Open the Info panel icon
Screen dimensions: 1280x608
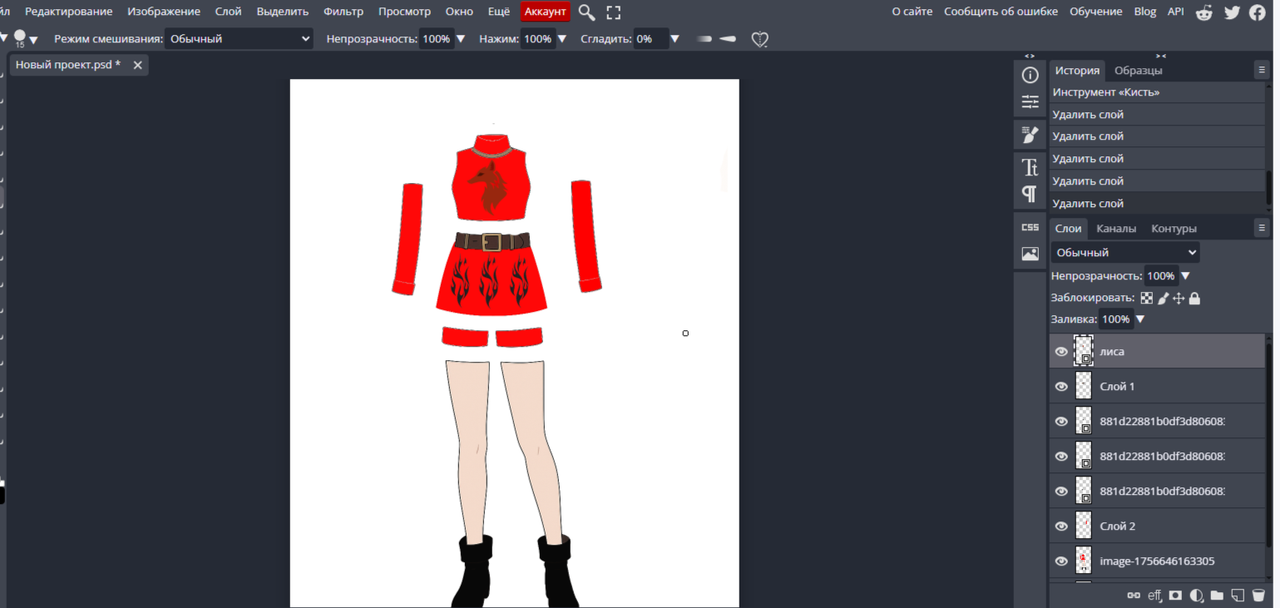1030,75
